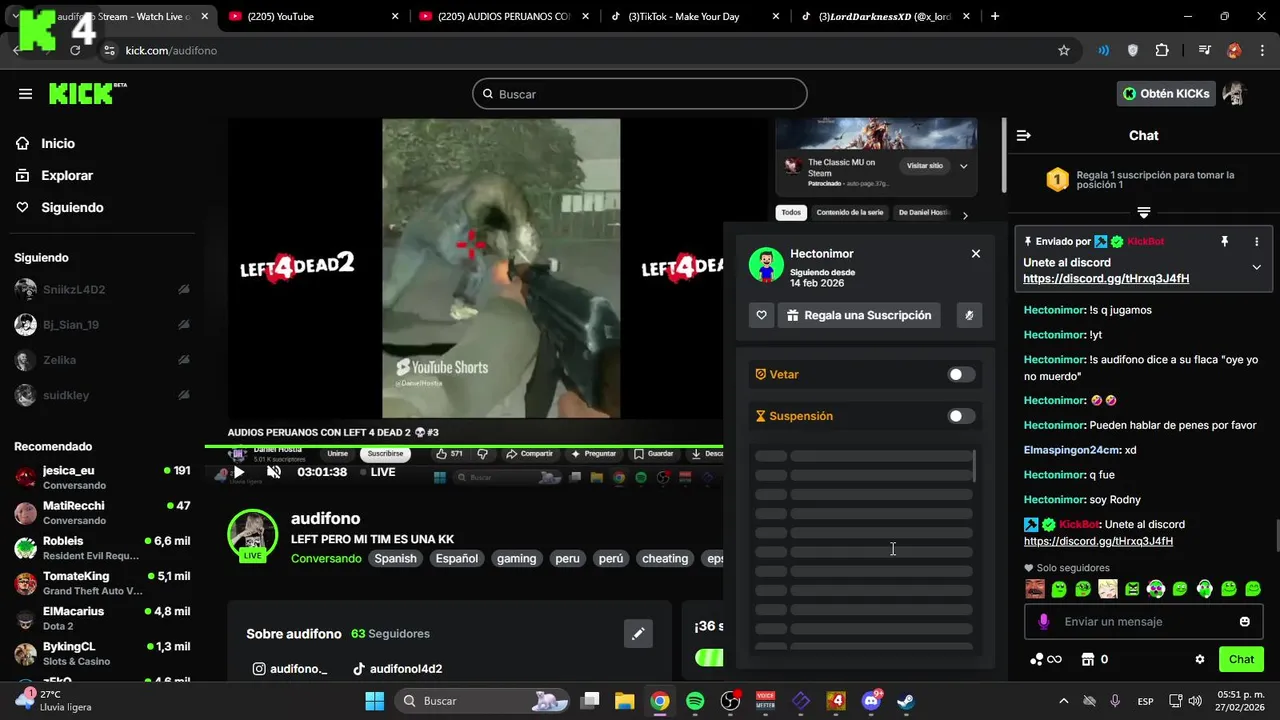Image resolution: width=1280 pixels, height=720 pixels.
Task: Click the heart follow icon in user card
Action: 761,315
